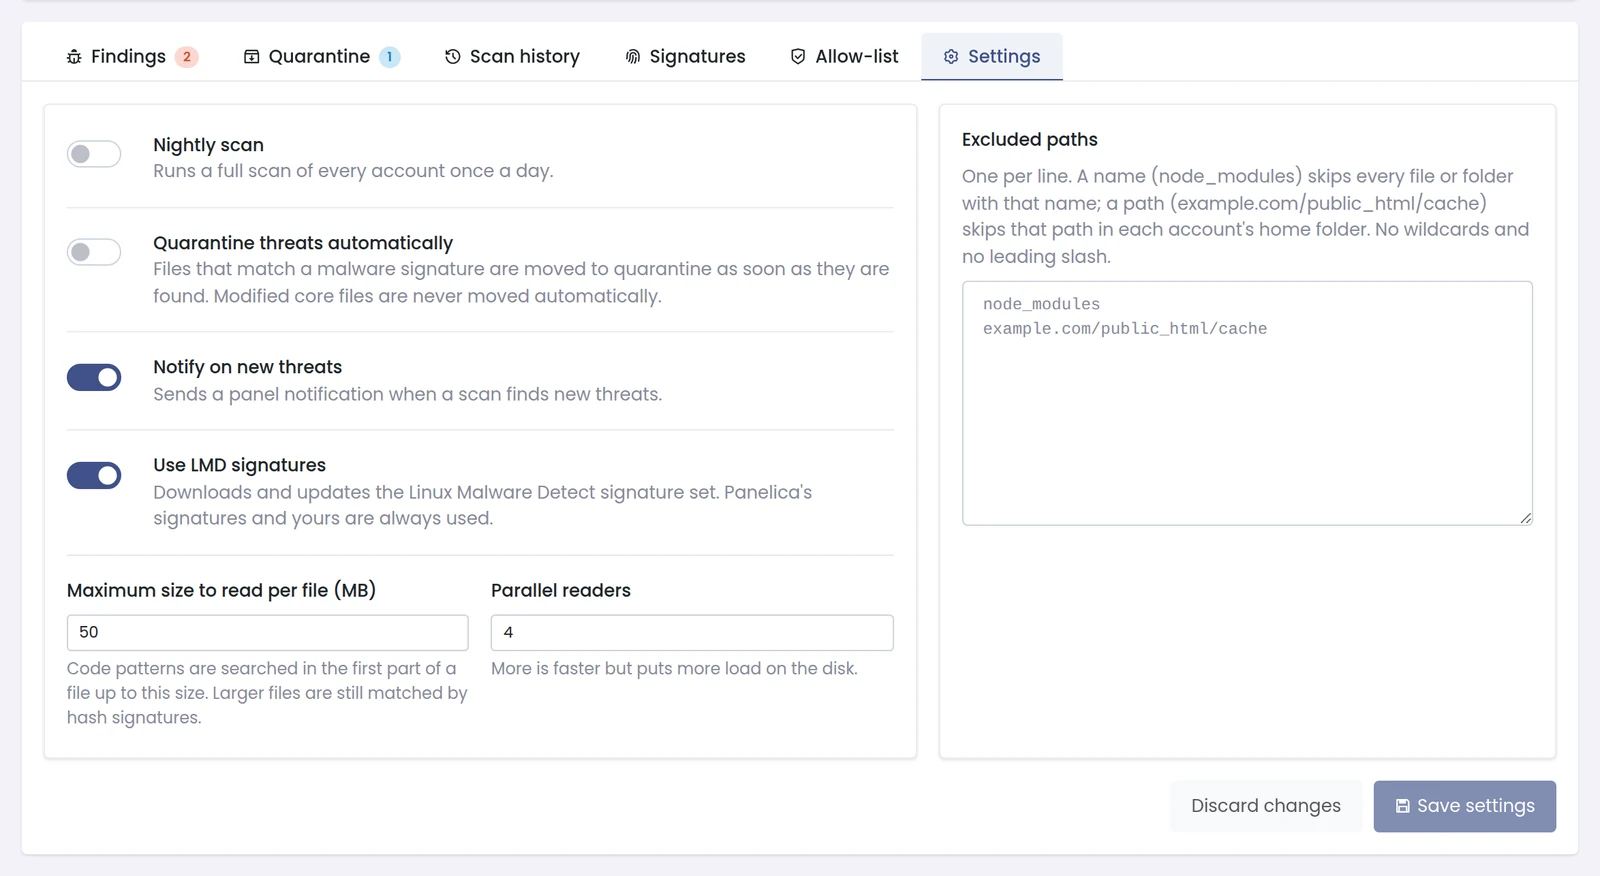Select the Signatures tab
This screenshot has width=1600, height=876.
(x=685, y=57)
